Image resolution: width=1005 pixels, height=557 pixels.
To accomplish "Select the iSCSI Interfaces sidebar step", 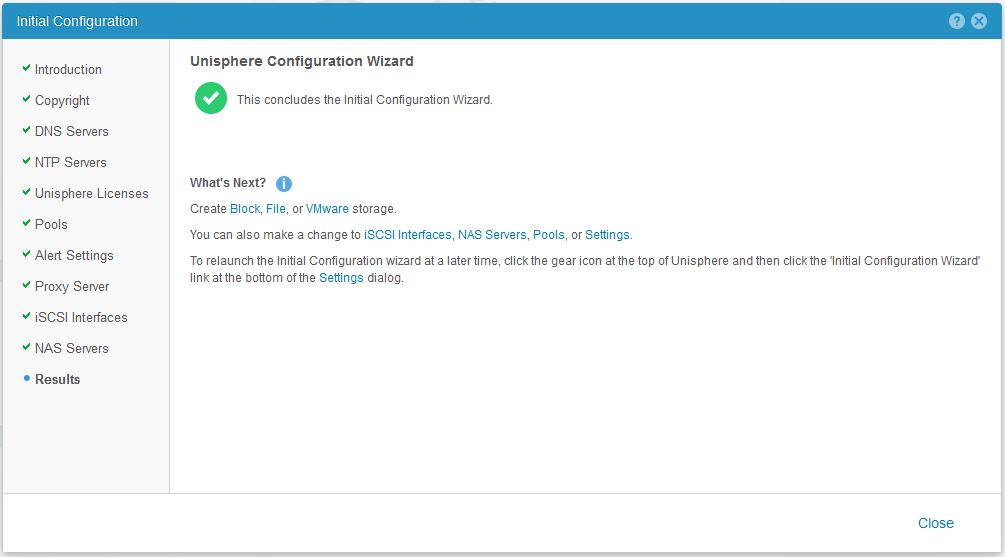I will coord(81,317).
